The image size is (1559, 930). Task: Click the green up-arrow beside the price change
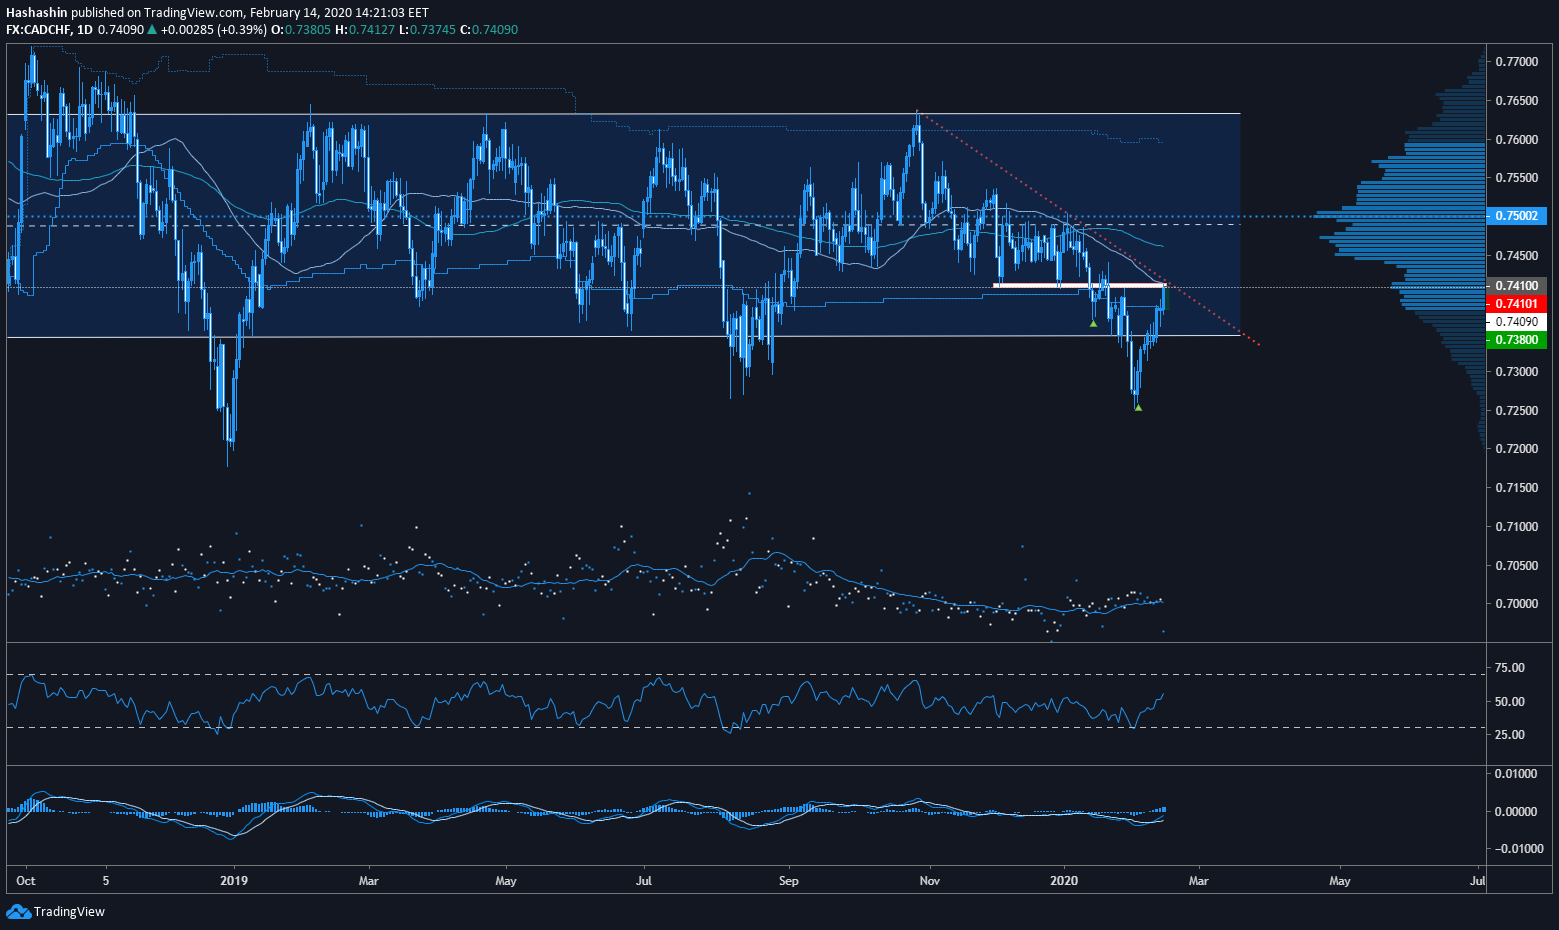point(152,29)
